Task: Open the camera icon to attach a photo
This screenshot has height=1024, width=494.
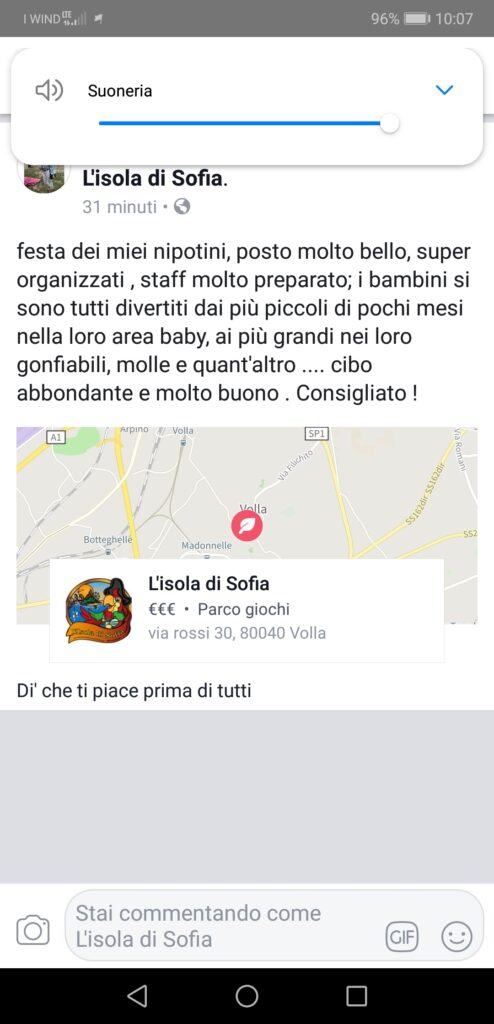Action: pos(33,930)
